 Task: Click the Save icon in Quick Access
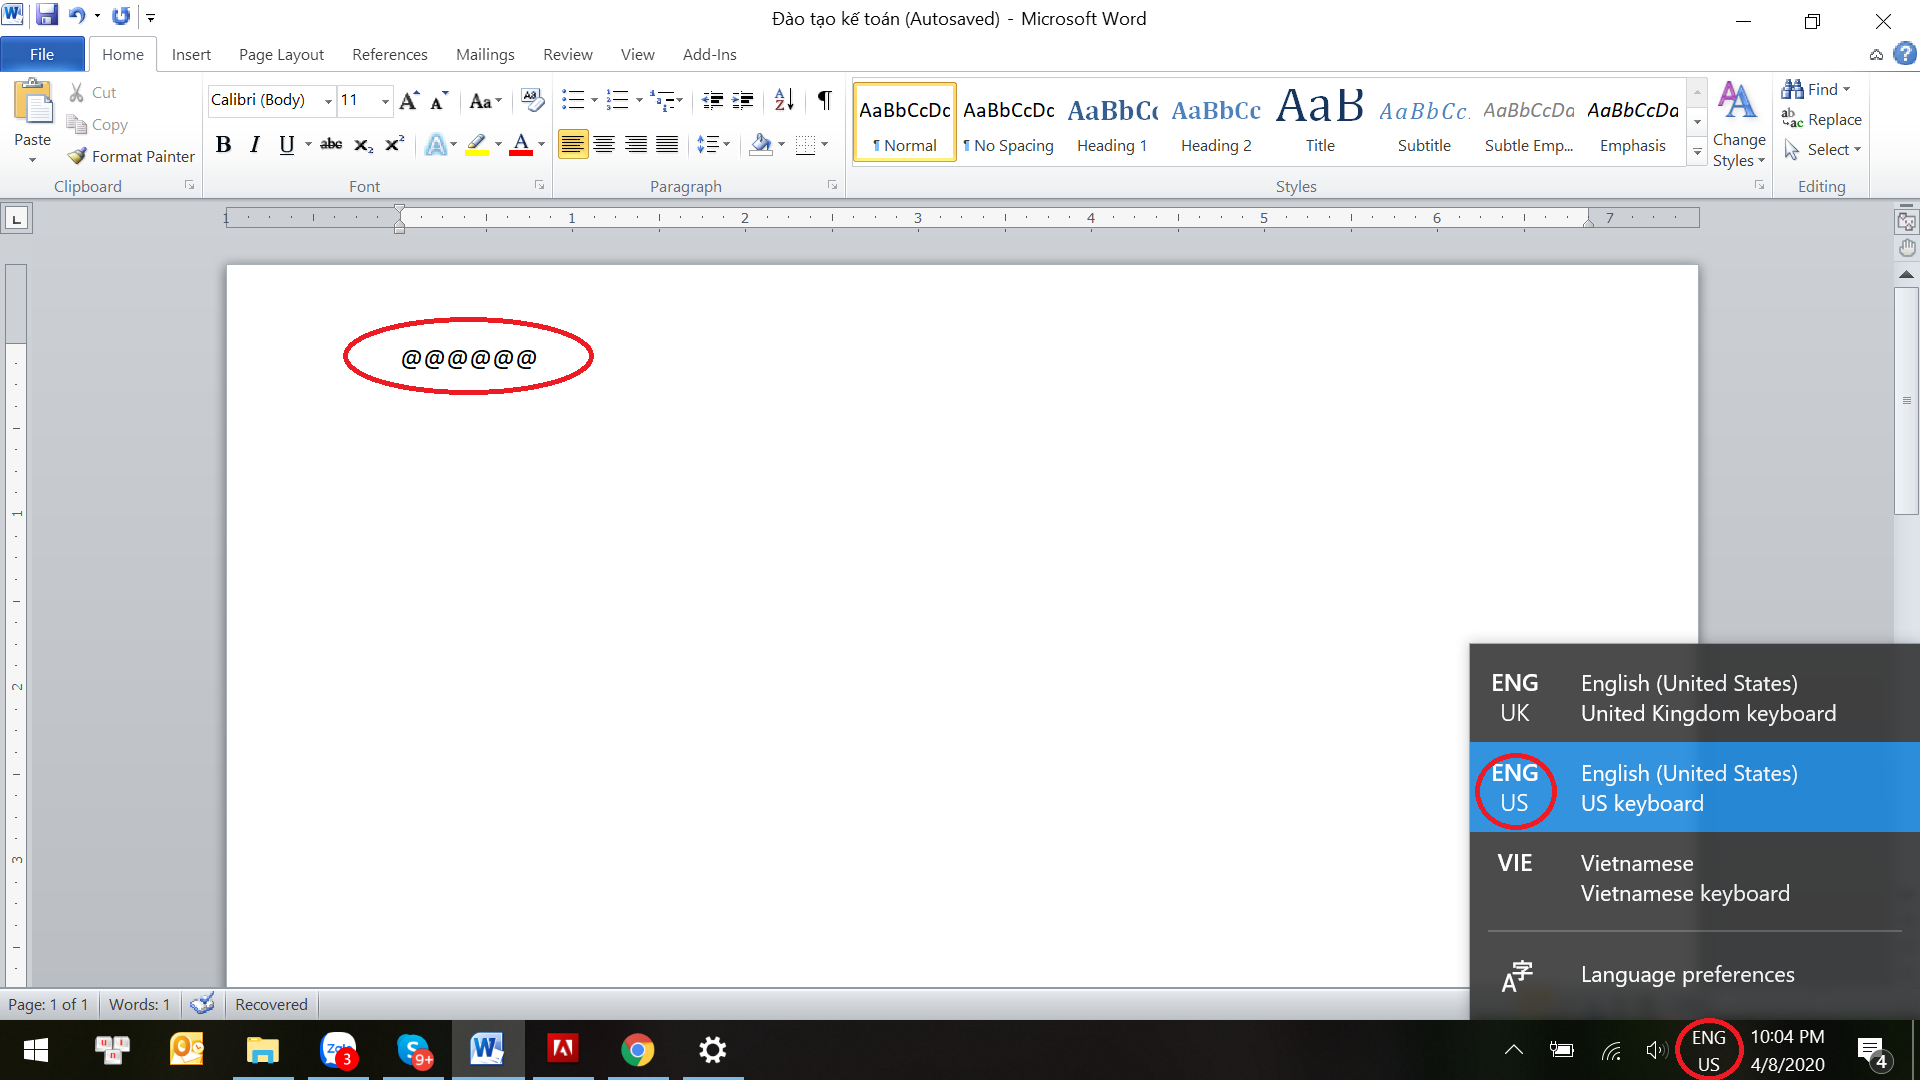click(x=46, y=16)
